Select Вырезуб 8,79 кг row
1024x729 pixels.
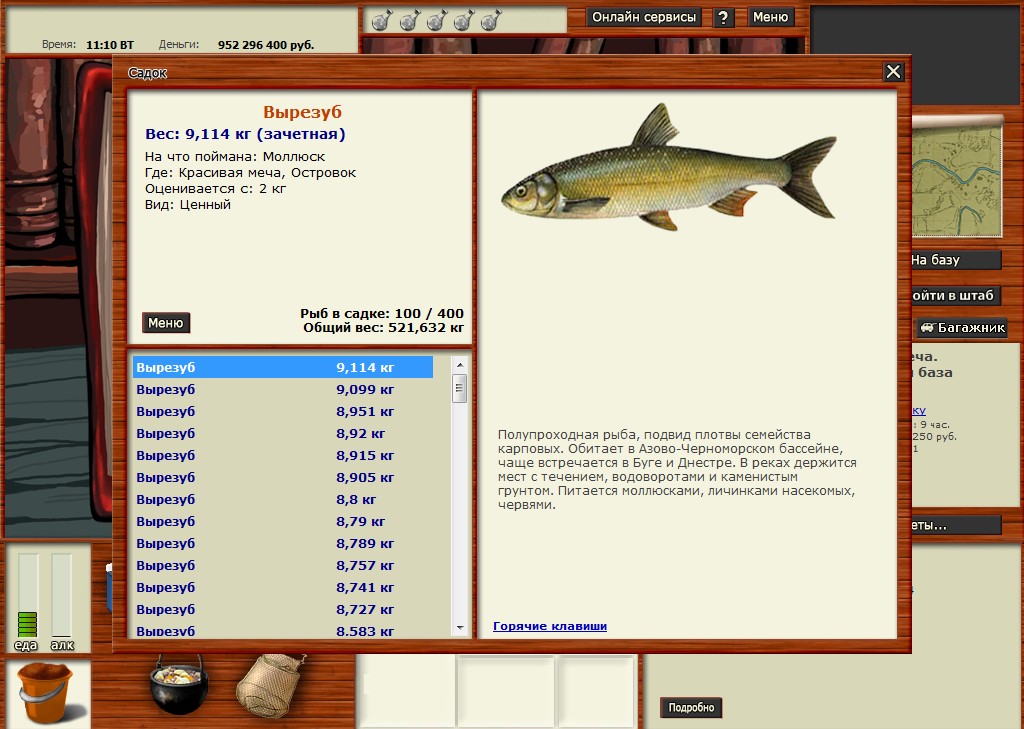tap(283, 521)
